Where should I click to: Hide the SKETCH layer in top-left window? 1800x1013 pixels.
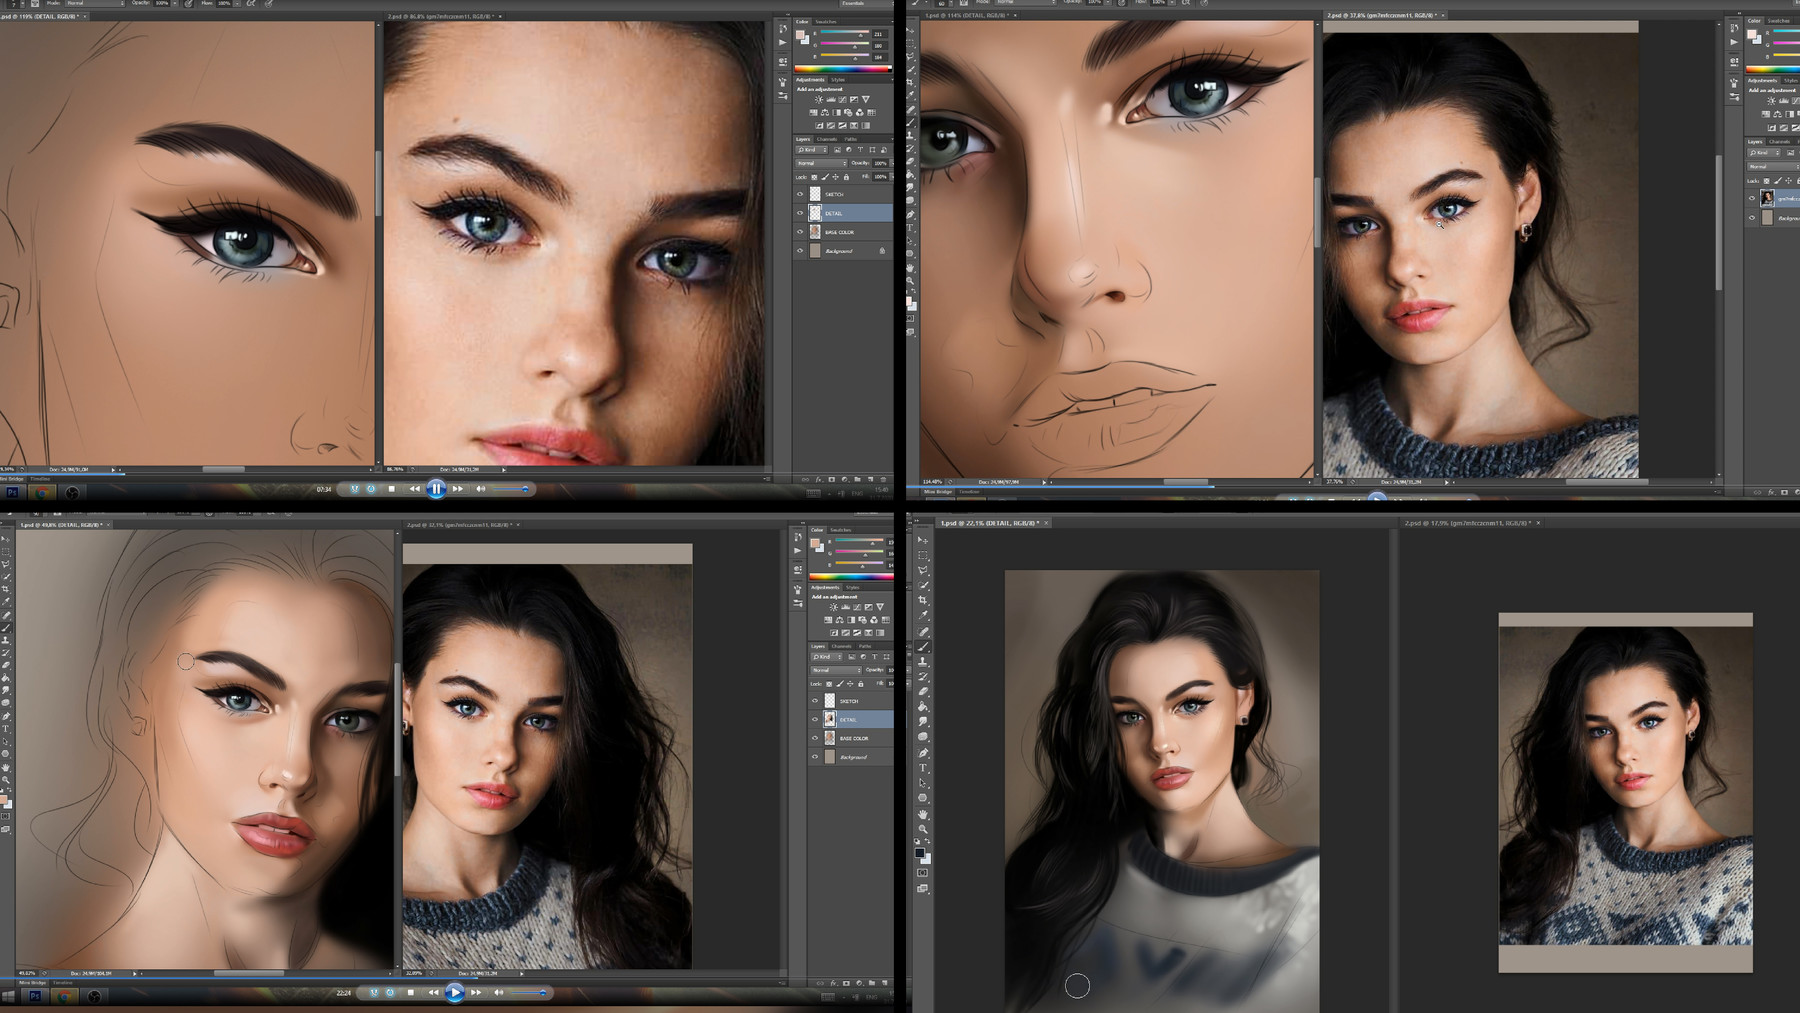[x=800, y=194]
